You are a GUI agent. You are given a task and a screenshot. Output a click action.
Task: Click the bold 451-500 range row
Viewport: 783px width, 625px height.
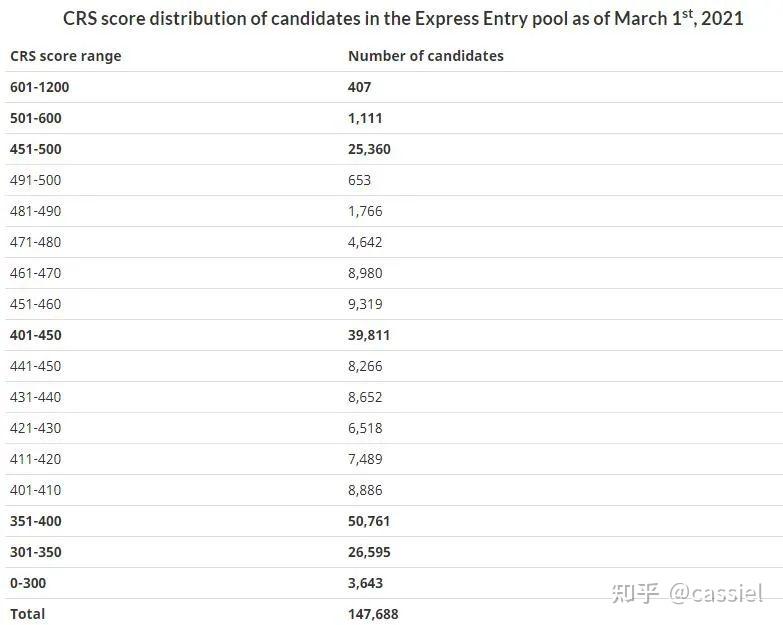tap(36, 149)
